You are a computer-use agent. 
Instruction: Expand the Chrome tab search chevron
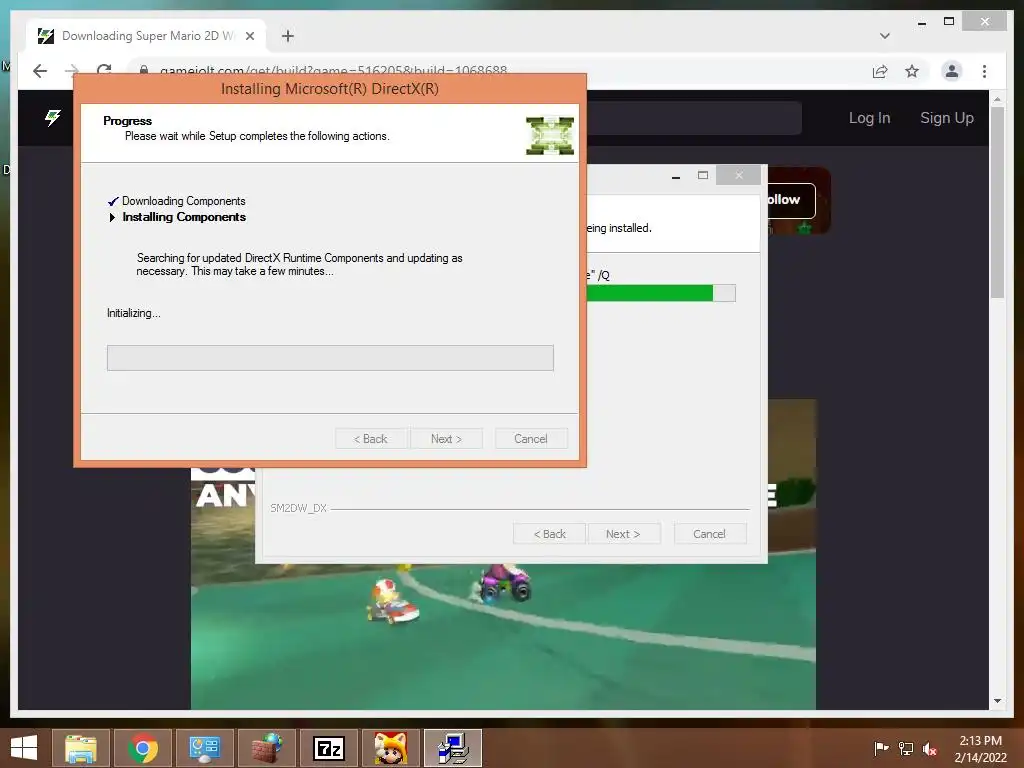point(885,36)
